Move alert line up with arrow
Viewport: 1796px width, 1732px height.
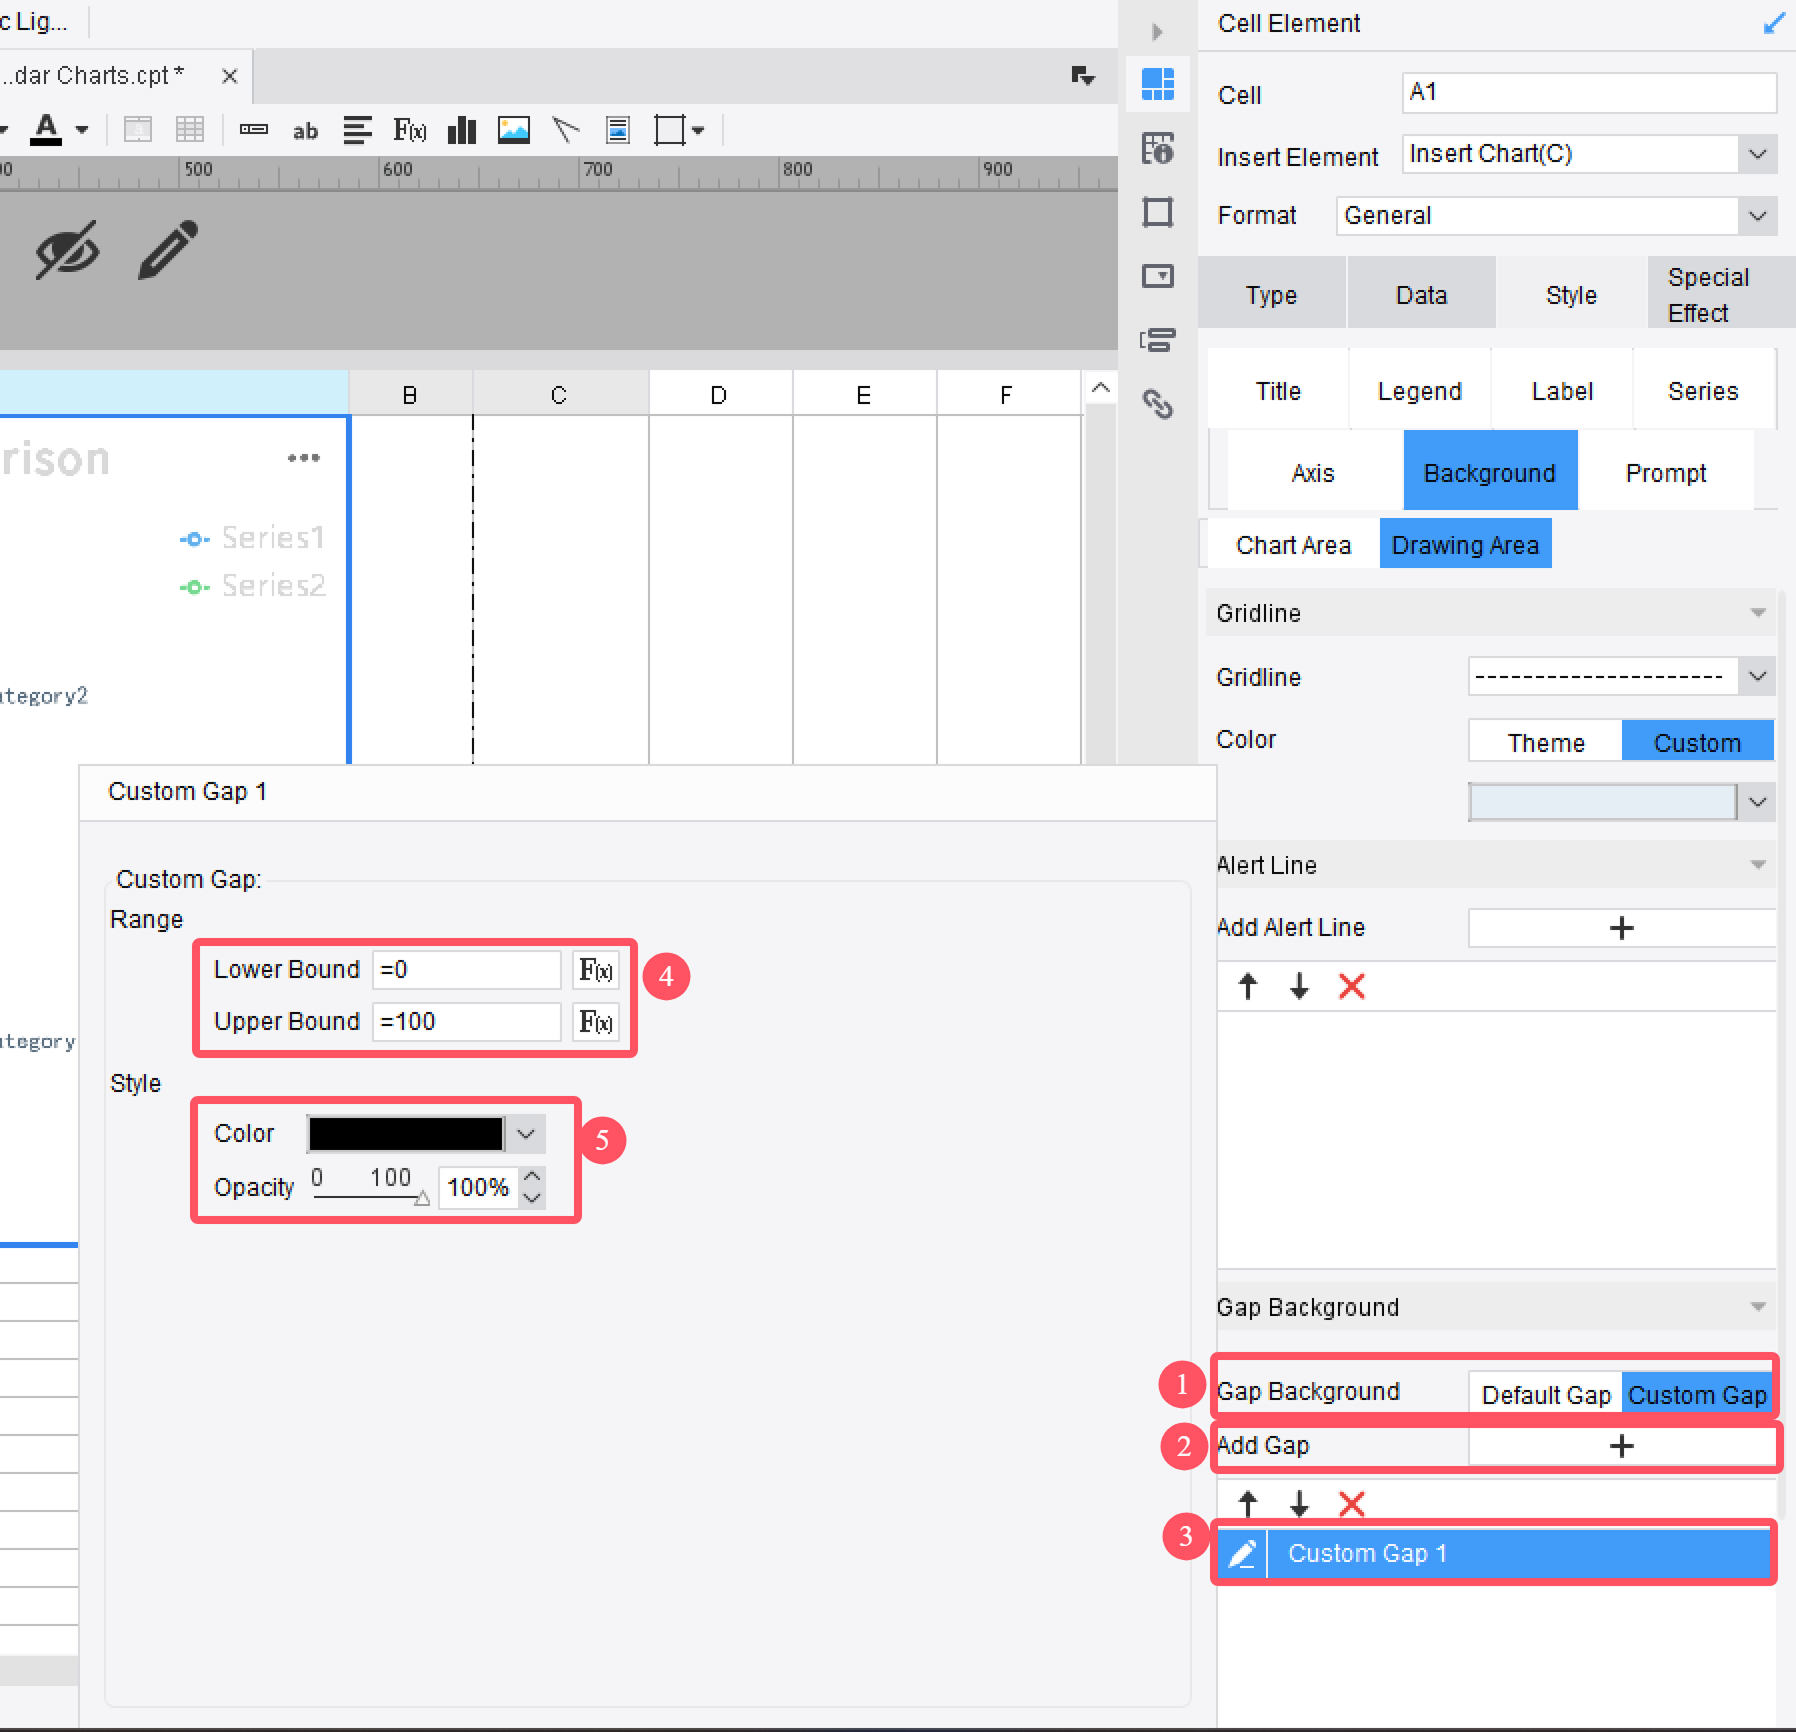(x=1248, y=986)
